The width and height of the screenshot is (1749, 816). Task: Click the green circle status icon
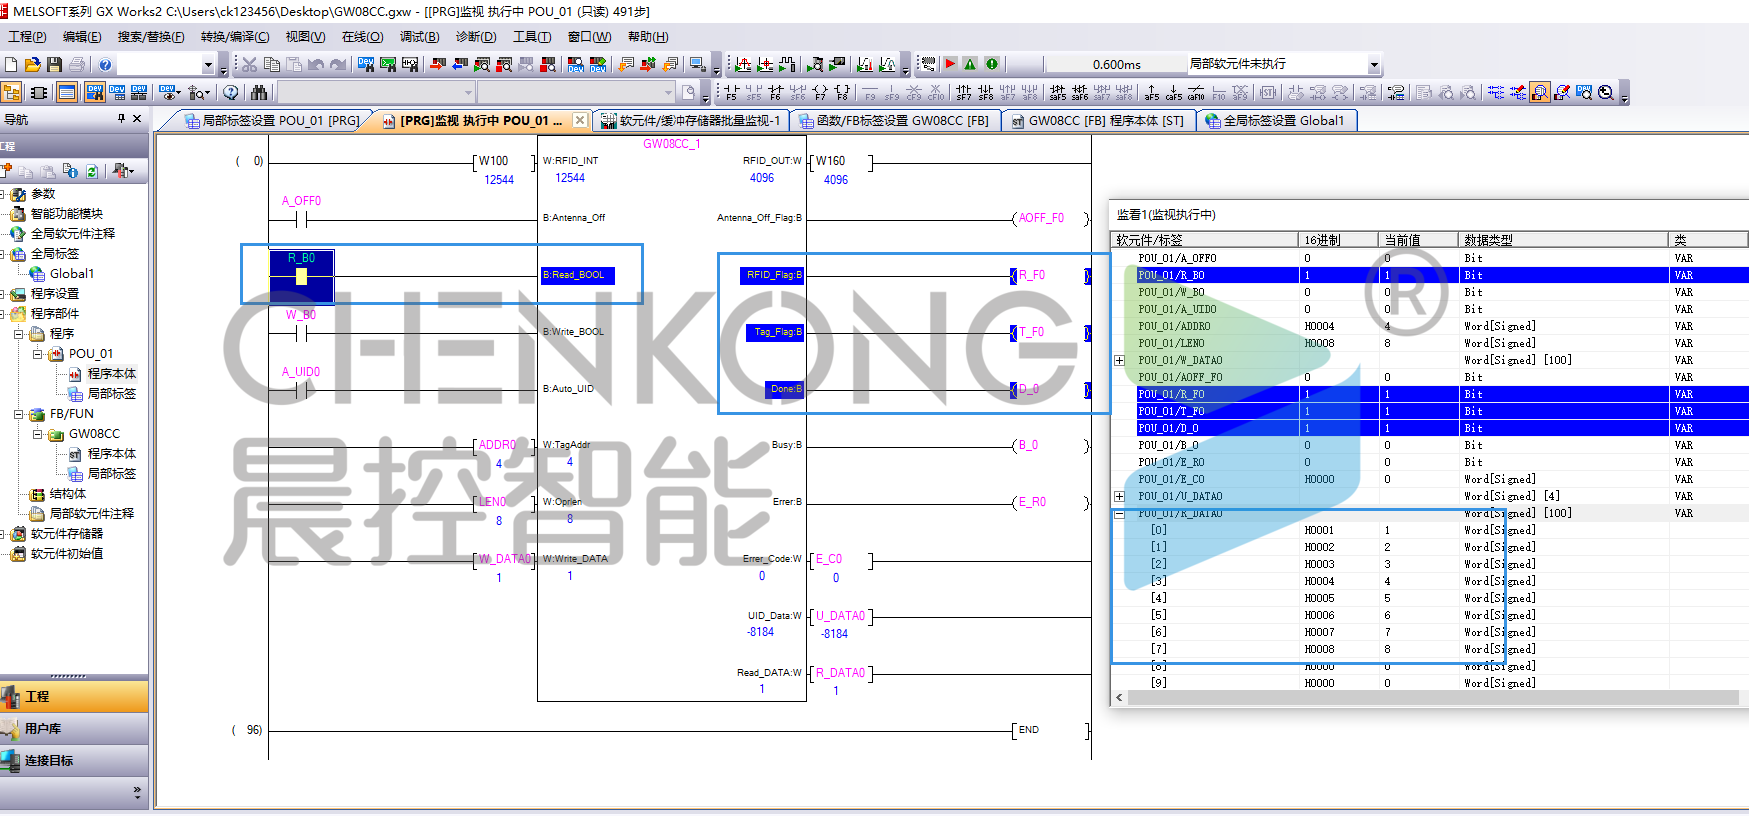tap(992, 64)
